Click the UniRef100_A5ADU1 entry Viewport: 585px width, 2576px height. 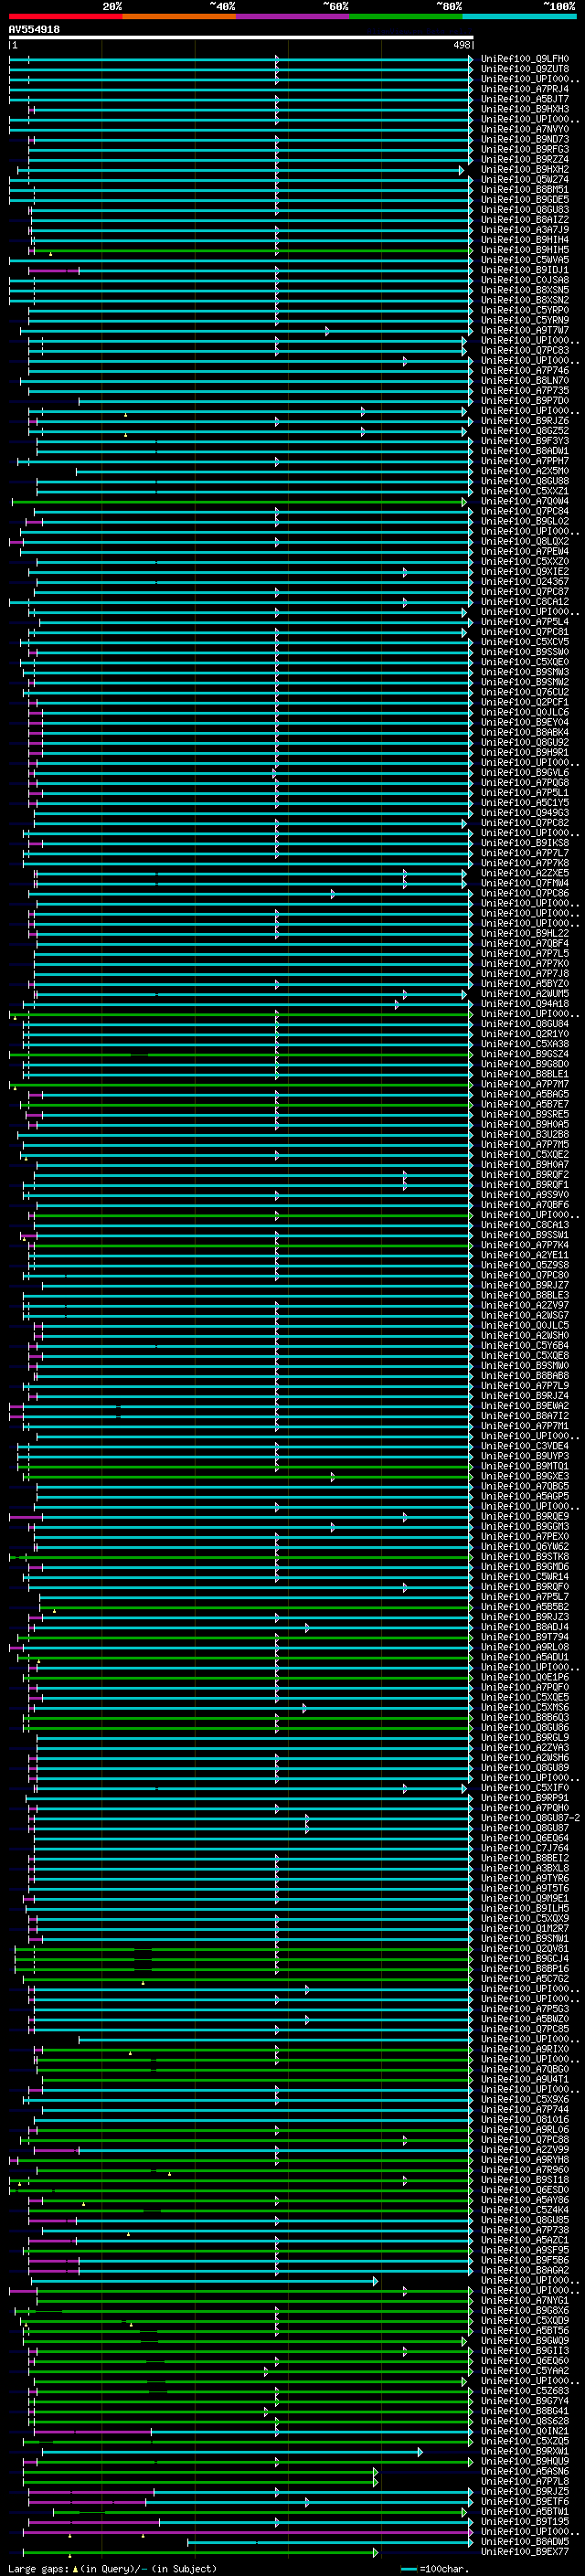point(524,1657)
